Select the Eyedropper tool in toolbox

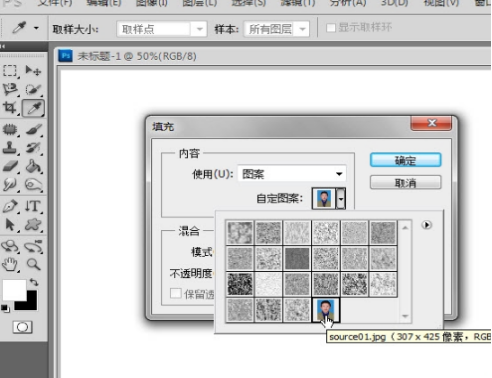(33, 108)
